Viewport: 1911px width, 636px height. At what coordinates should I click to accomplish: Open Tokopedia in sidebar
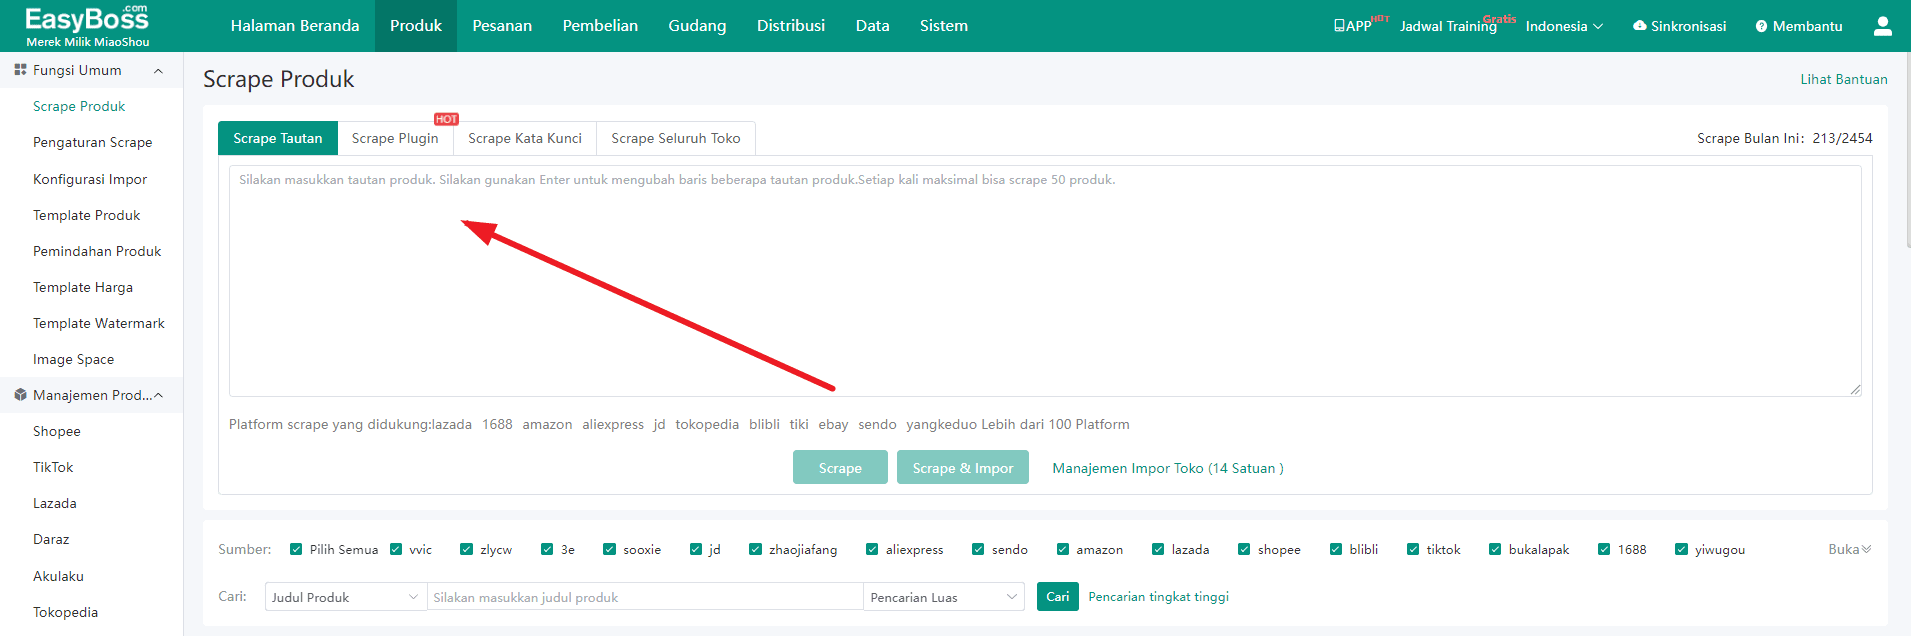(x=66, y=612)
